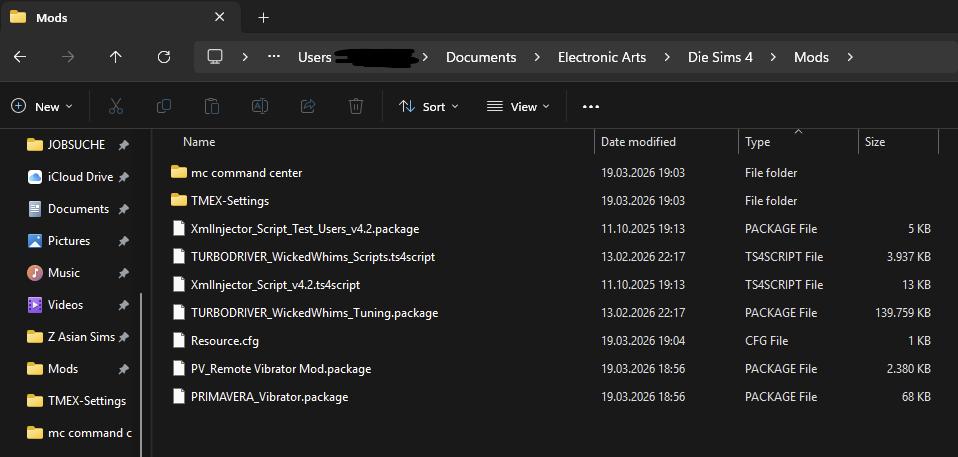
Task: Refresh the Mods folder view
Action: pyautogui.click(x=164, y=57)
